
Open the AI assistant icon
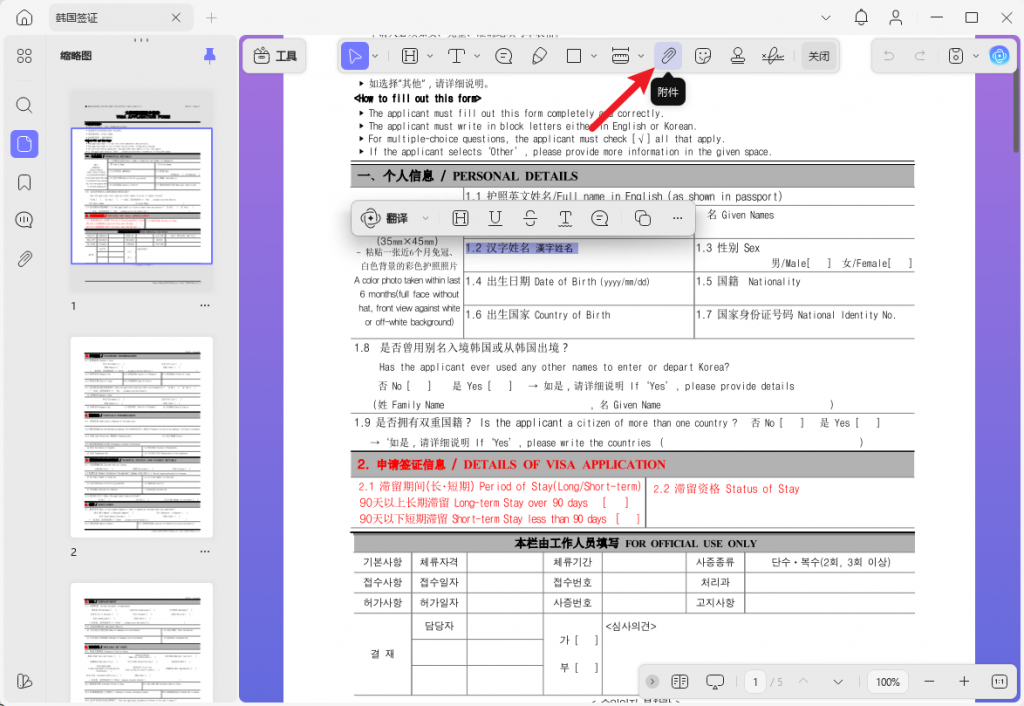click(x=999, y=56)
